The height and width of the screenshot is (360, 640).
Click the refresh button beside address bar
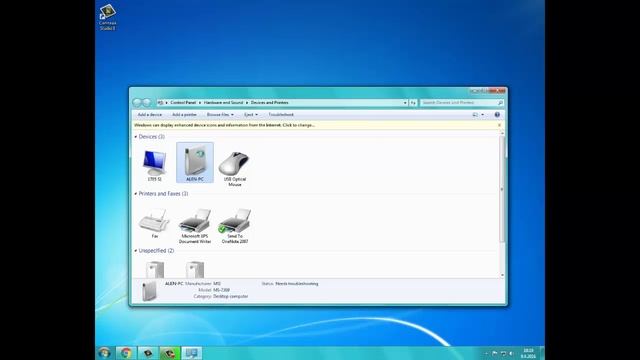(413, 103)
